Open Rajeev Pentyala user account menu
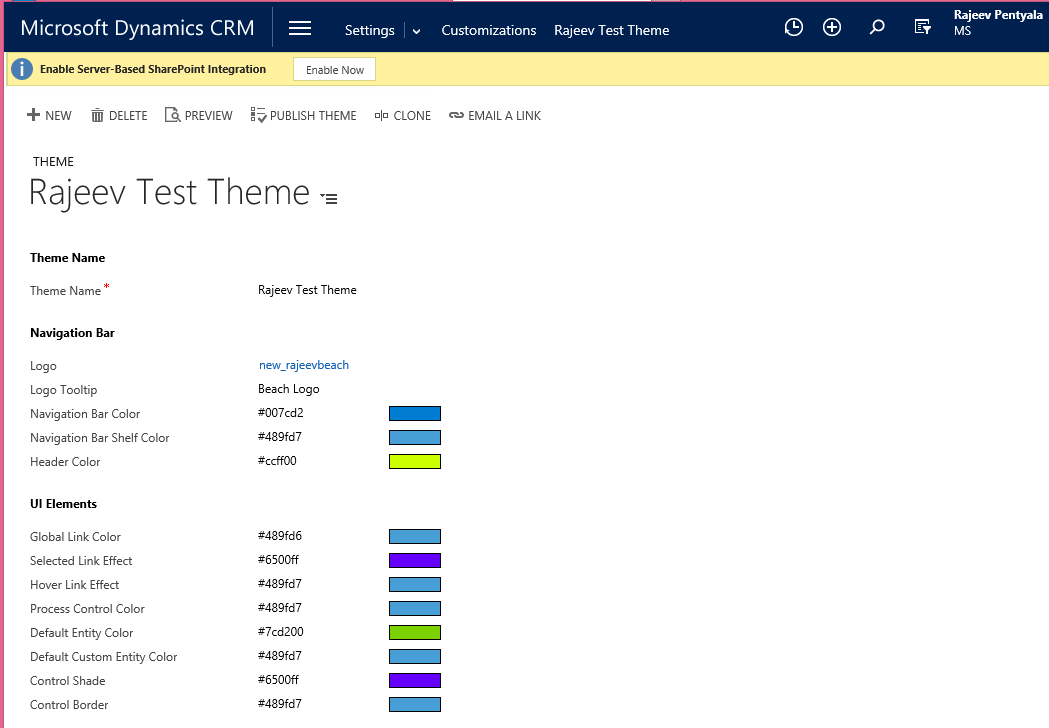 point(997,23)
